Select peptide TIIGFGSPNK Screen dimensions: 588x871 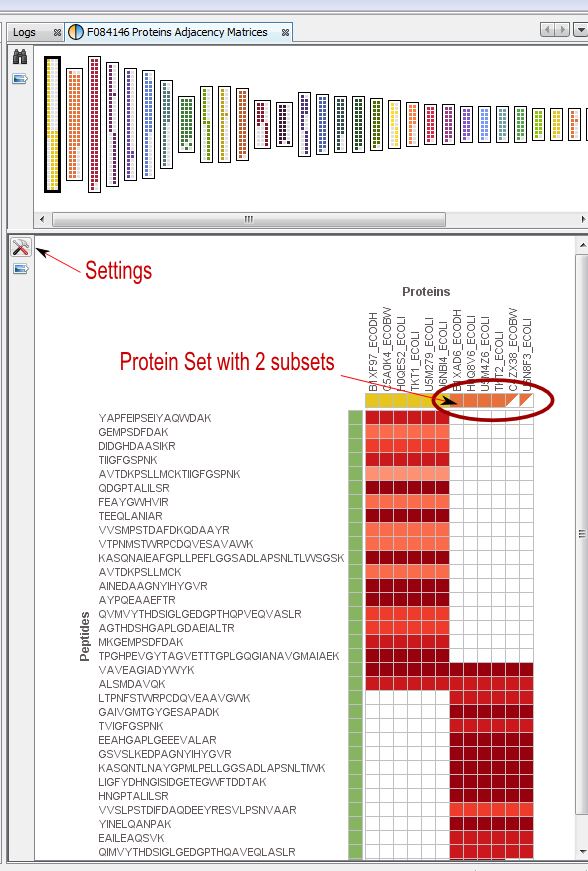click(x=128, y=460)
